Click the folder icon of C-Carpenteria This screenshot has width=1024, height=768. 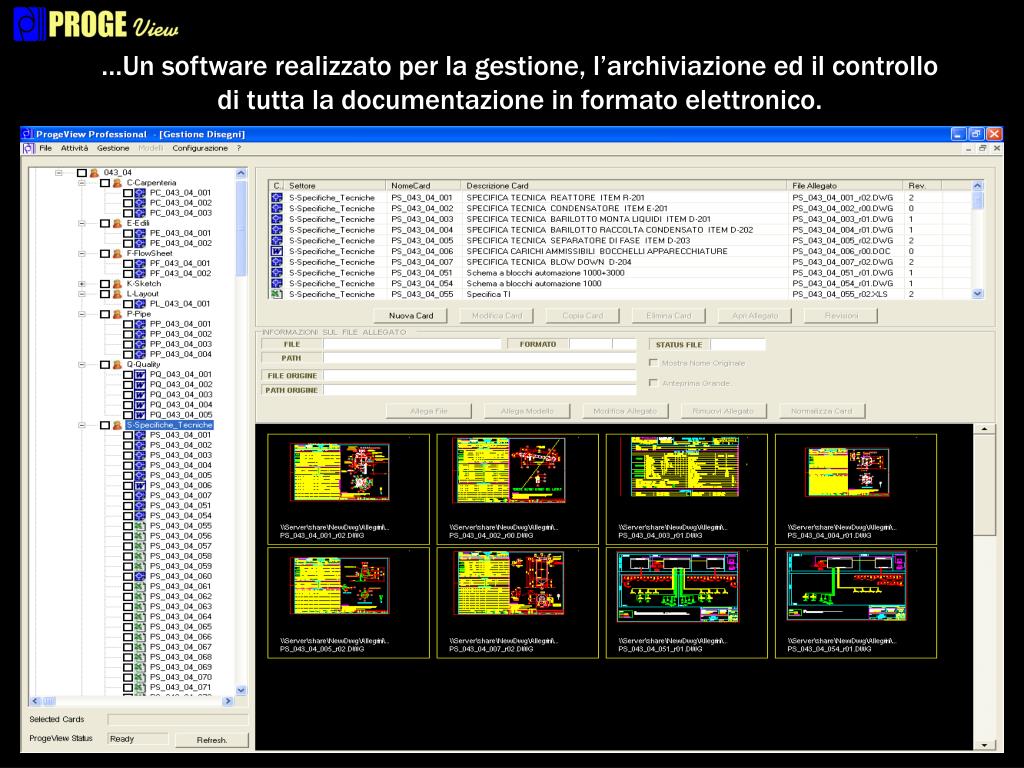click(117, 183)
